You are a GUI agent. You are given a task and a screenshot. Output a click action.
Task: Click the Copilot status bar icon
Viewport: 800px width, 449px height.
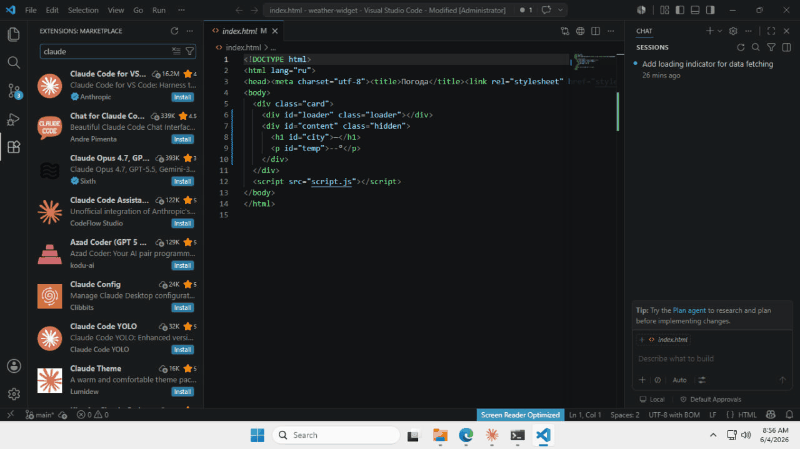tap(771, 415)
